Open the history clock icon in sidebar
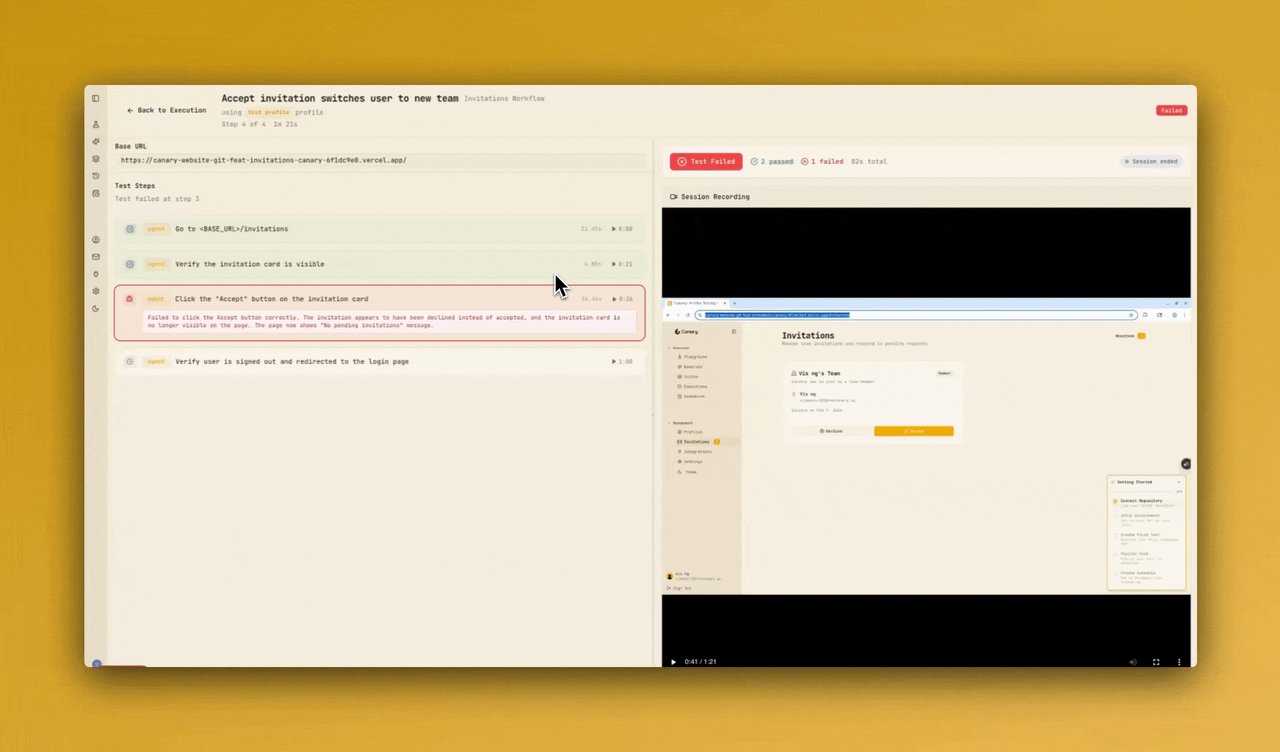 tap(96, 176)
